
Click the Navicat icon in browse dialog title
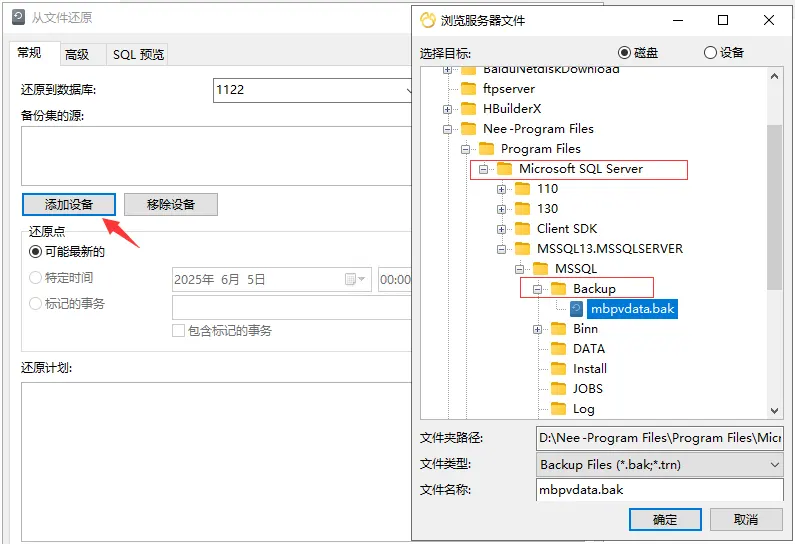pos(428,20)
